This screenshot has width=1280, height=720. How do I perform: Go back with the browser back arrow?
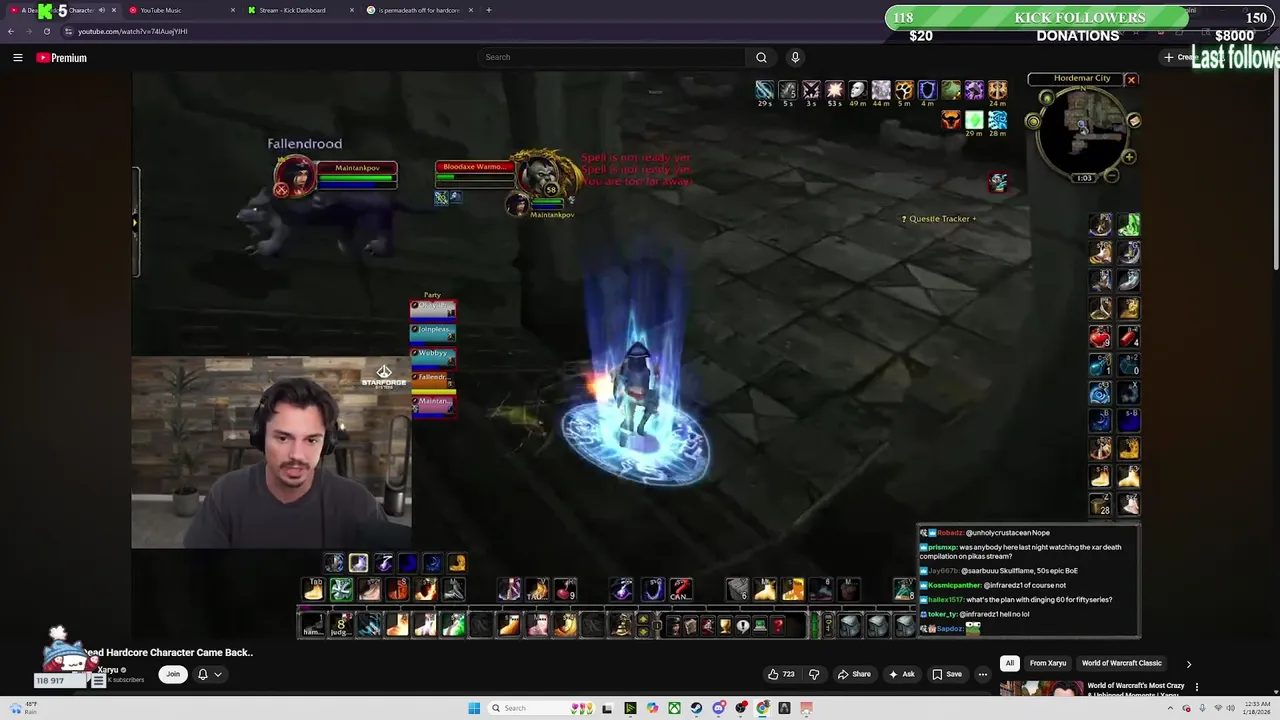click(11, 31)
